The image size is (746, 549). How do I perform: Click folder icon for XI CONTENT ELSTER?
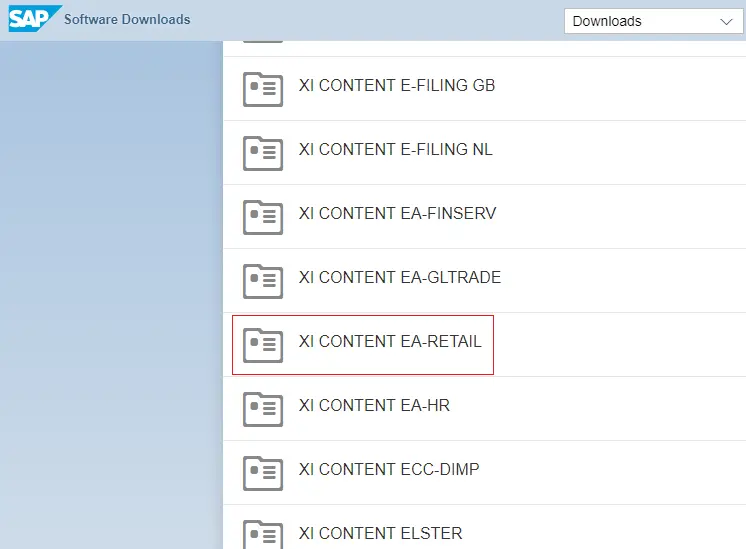click(263, 535)
